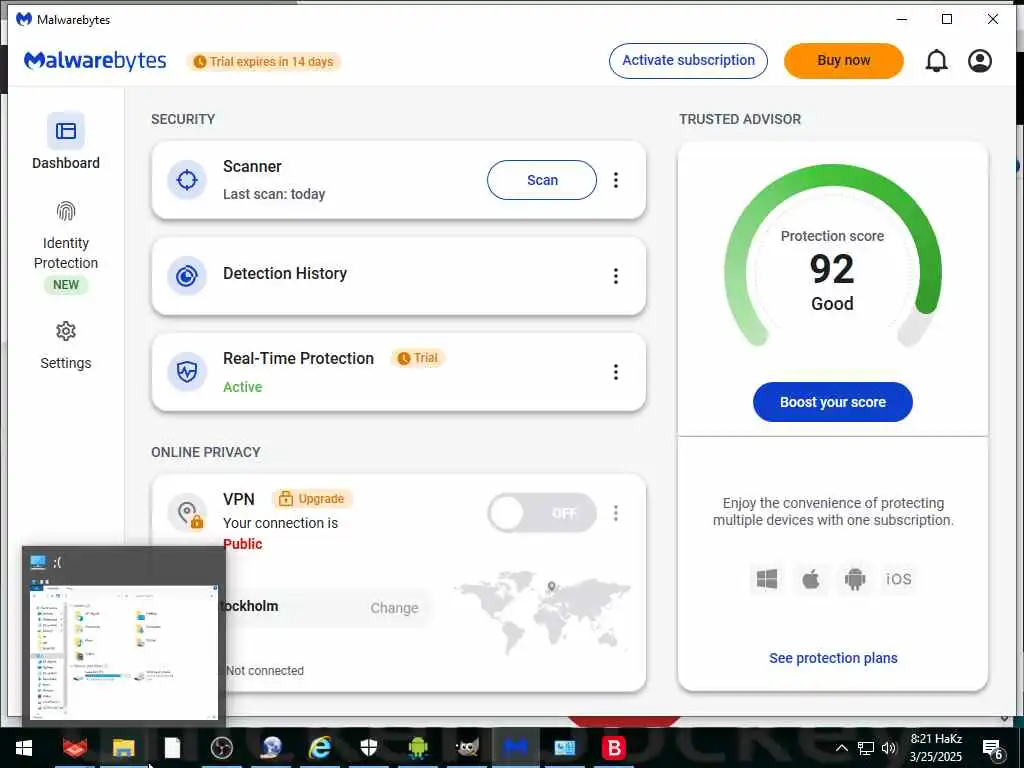Open the Dashboard sidebar icon
This screenshot has width=1024, height=768.
coord(66,131)
